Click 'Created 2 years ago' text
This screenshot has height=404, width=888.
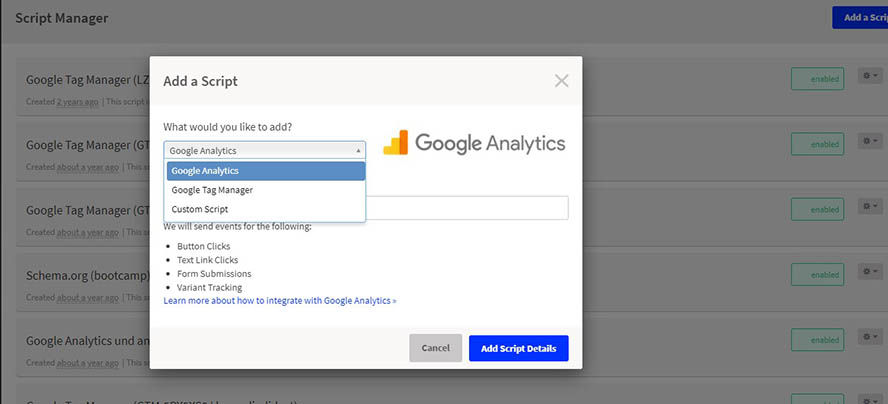click(62, 102)
